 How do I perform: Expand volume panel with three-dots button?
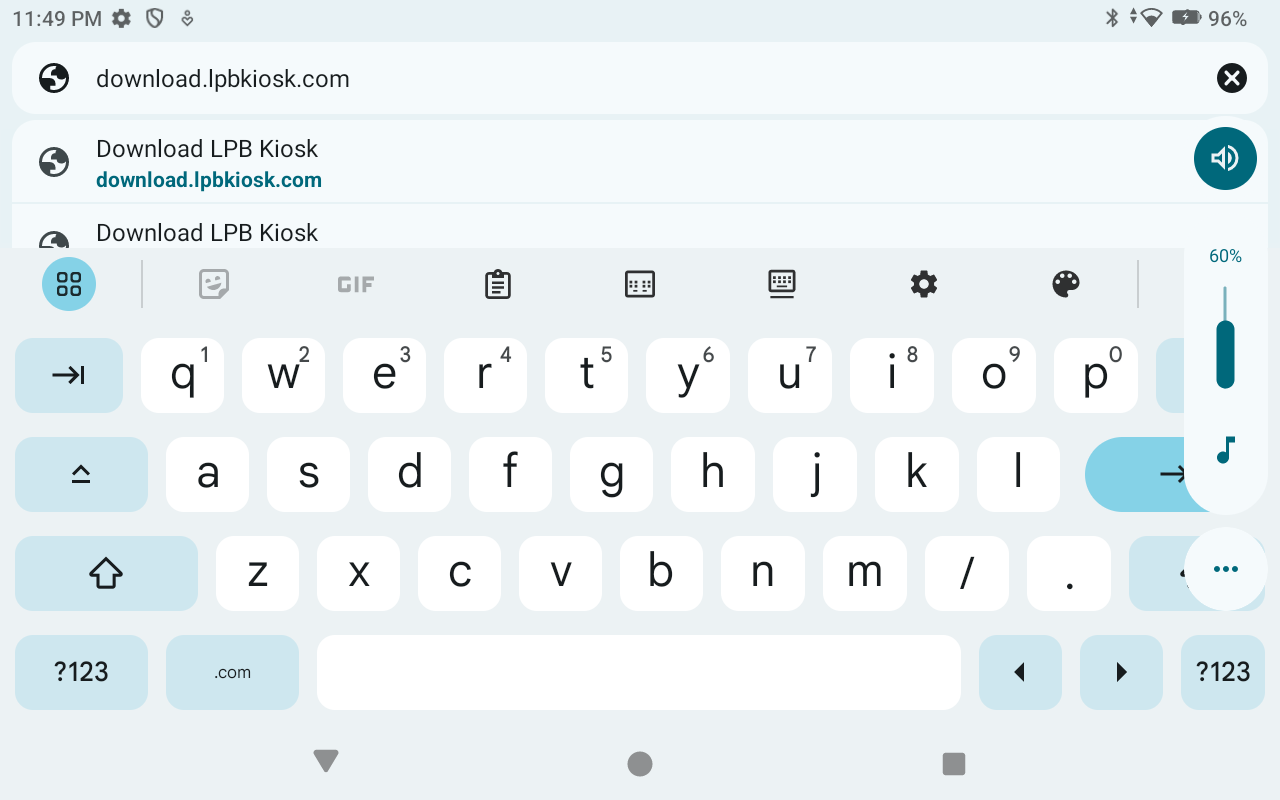1225,569
